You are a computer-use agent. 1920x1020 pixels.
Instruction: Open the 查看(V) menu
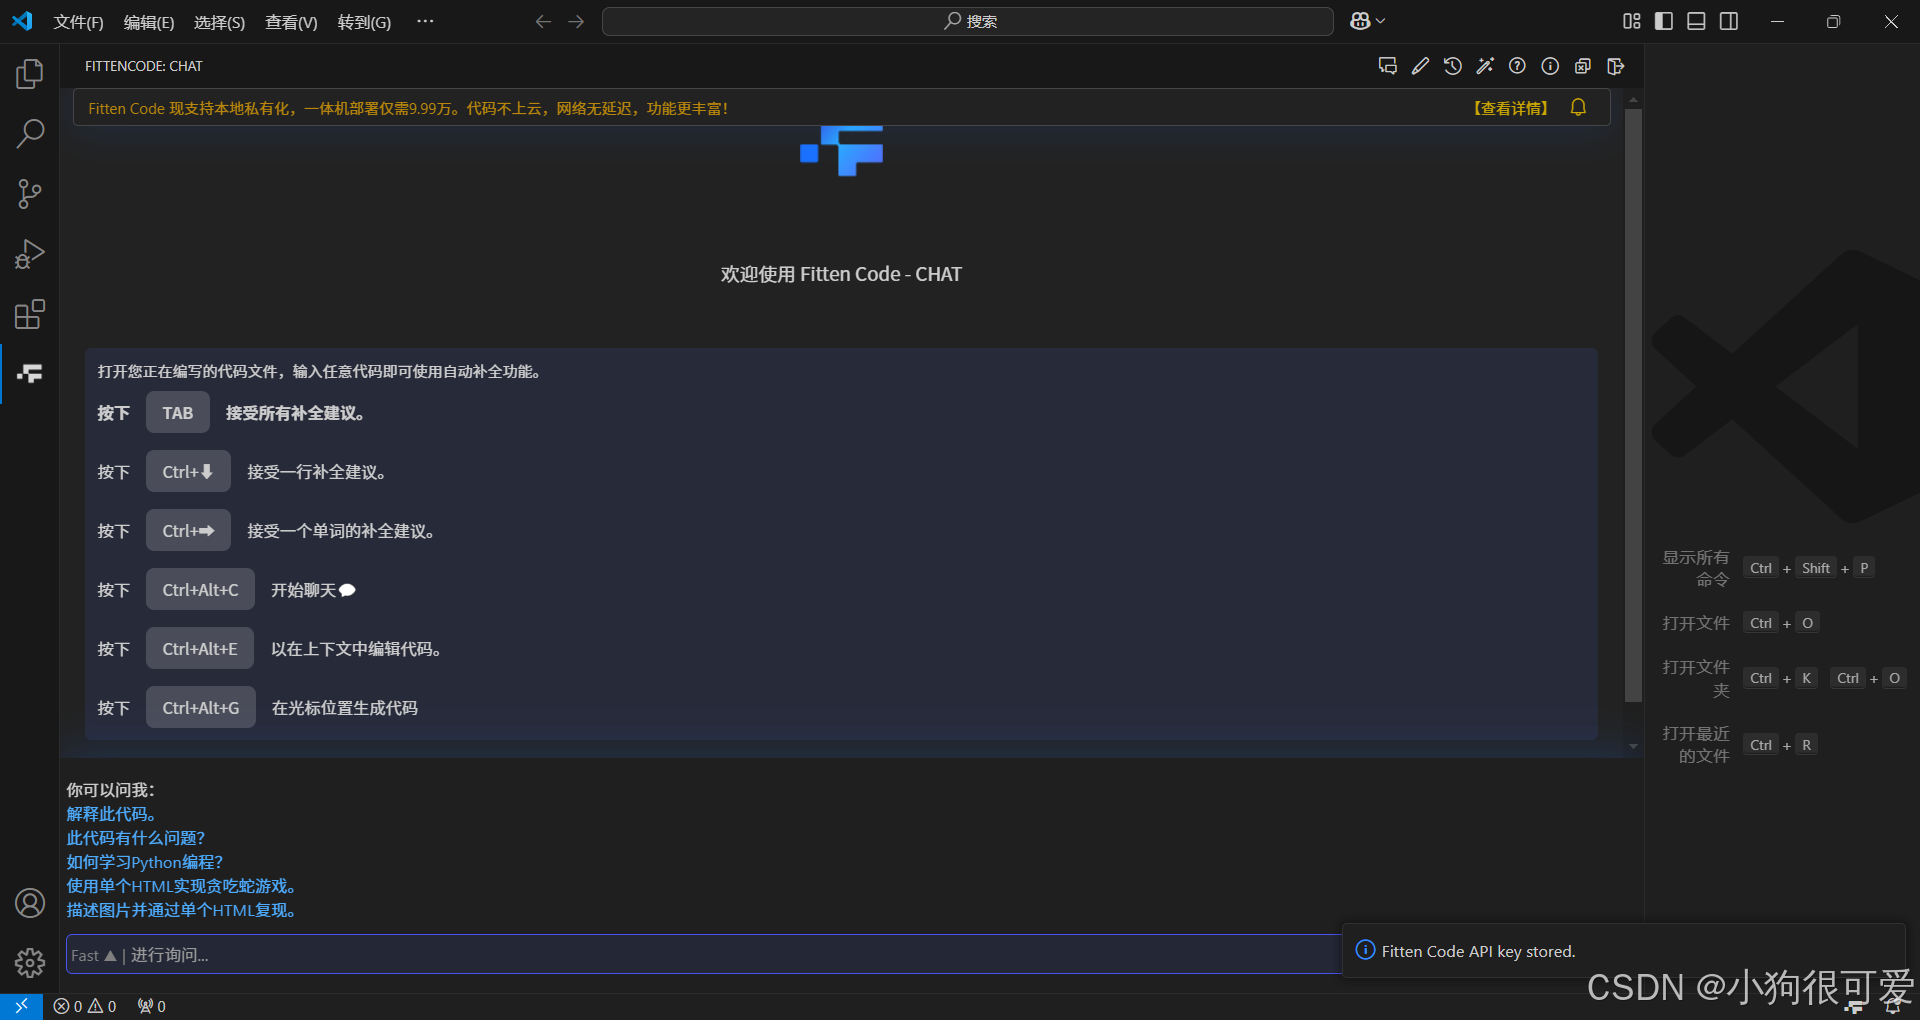tap(291, 22)
